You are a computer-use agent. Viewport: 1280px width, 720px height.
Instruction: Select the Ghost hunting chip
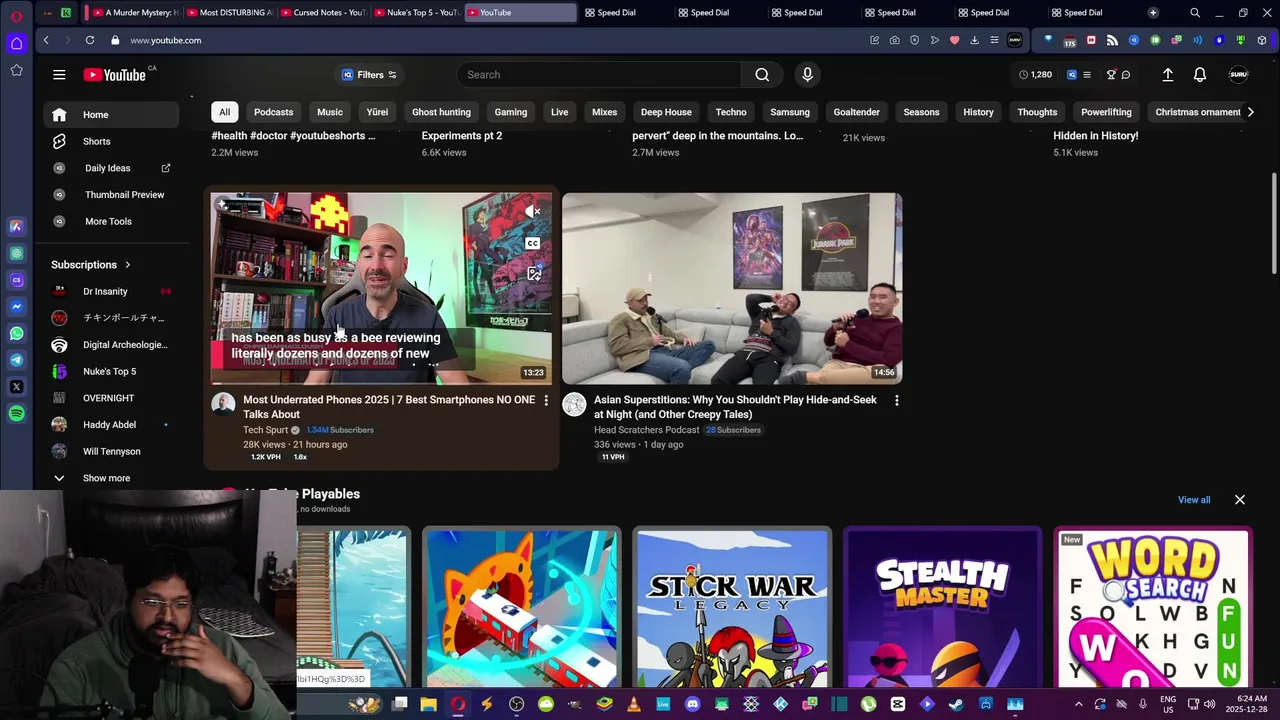441,112
